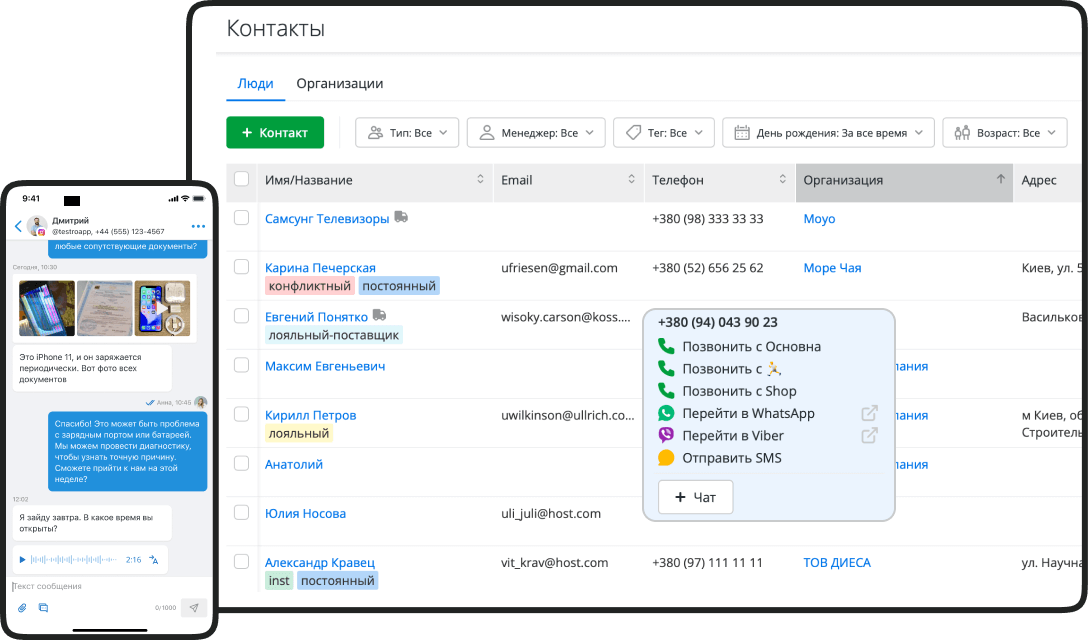Expand the Тег: Все filter

point(663,132)
